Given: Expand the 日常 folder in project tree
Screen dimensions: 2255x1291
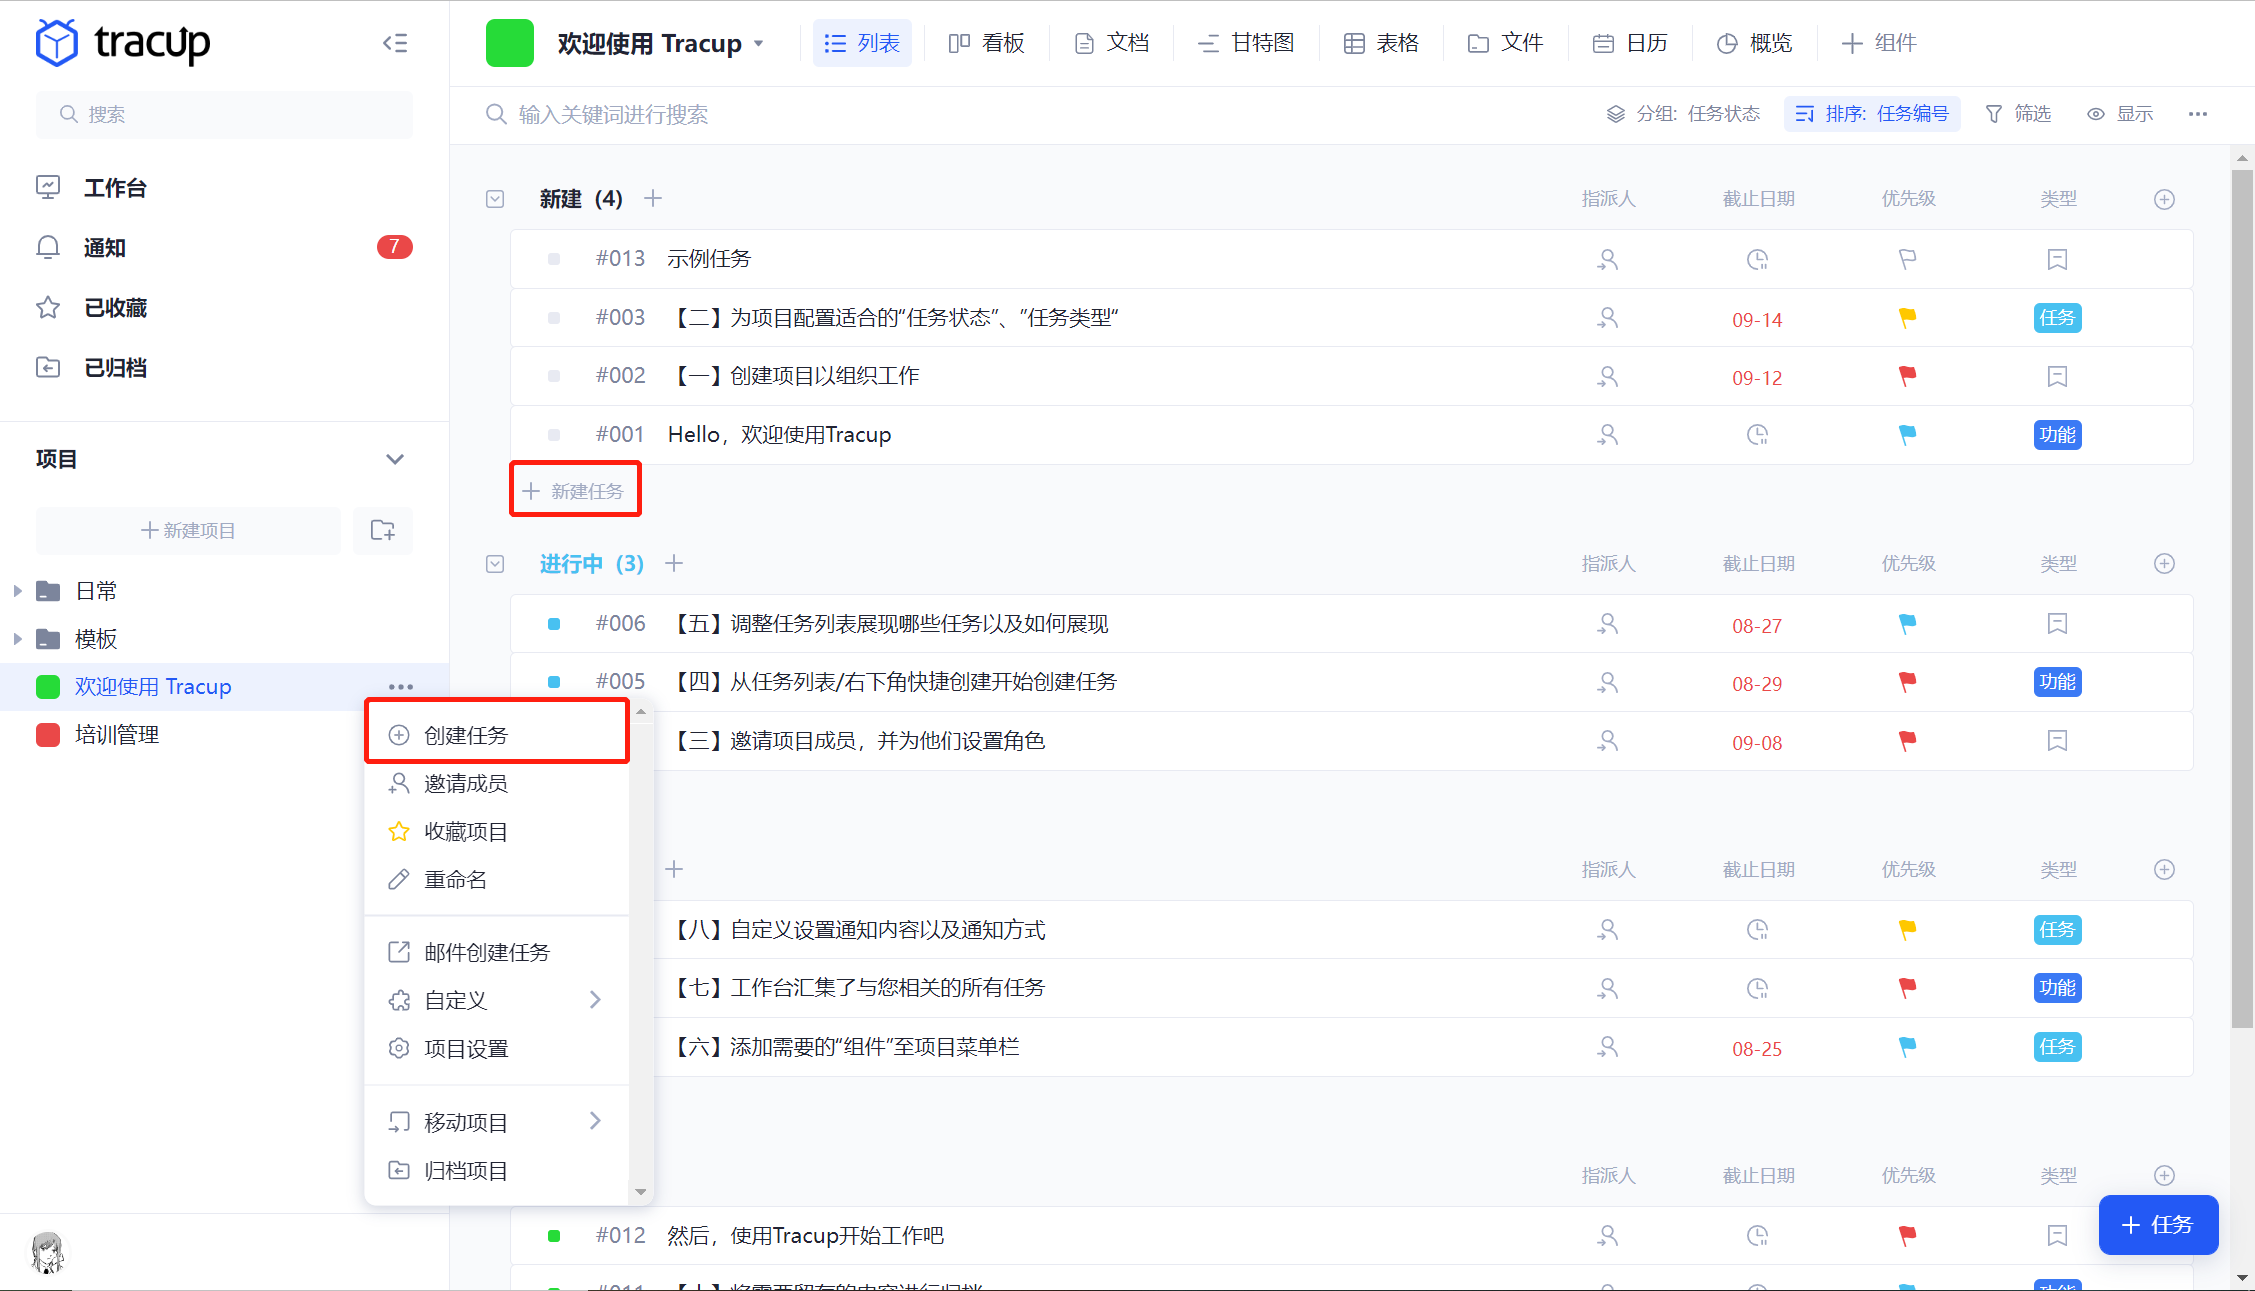Looking at the screenshot, I should [x=17, y=591].
